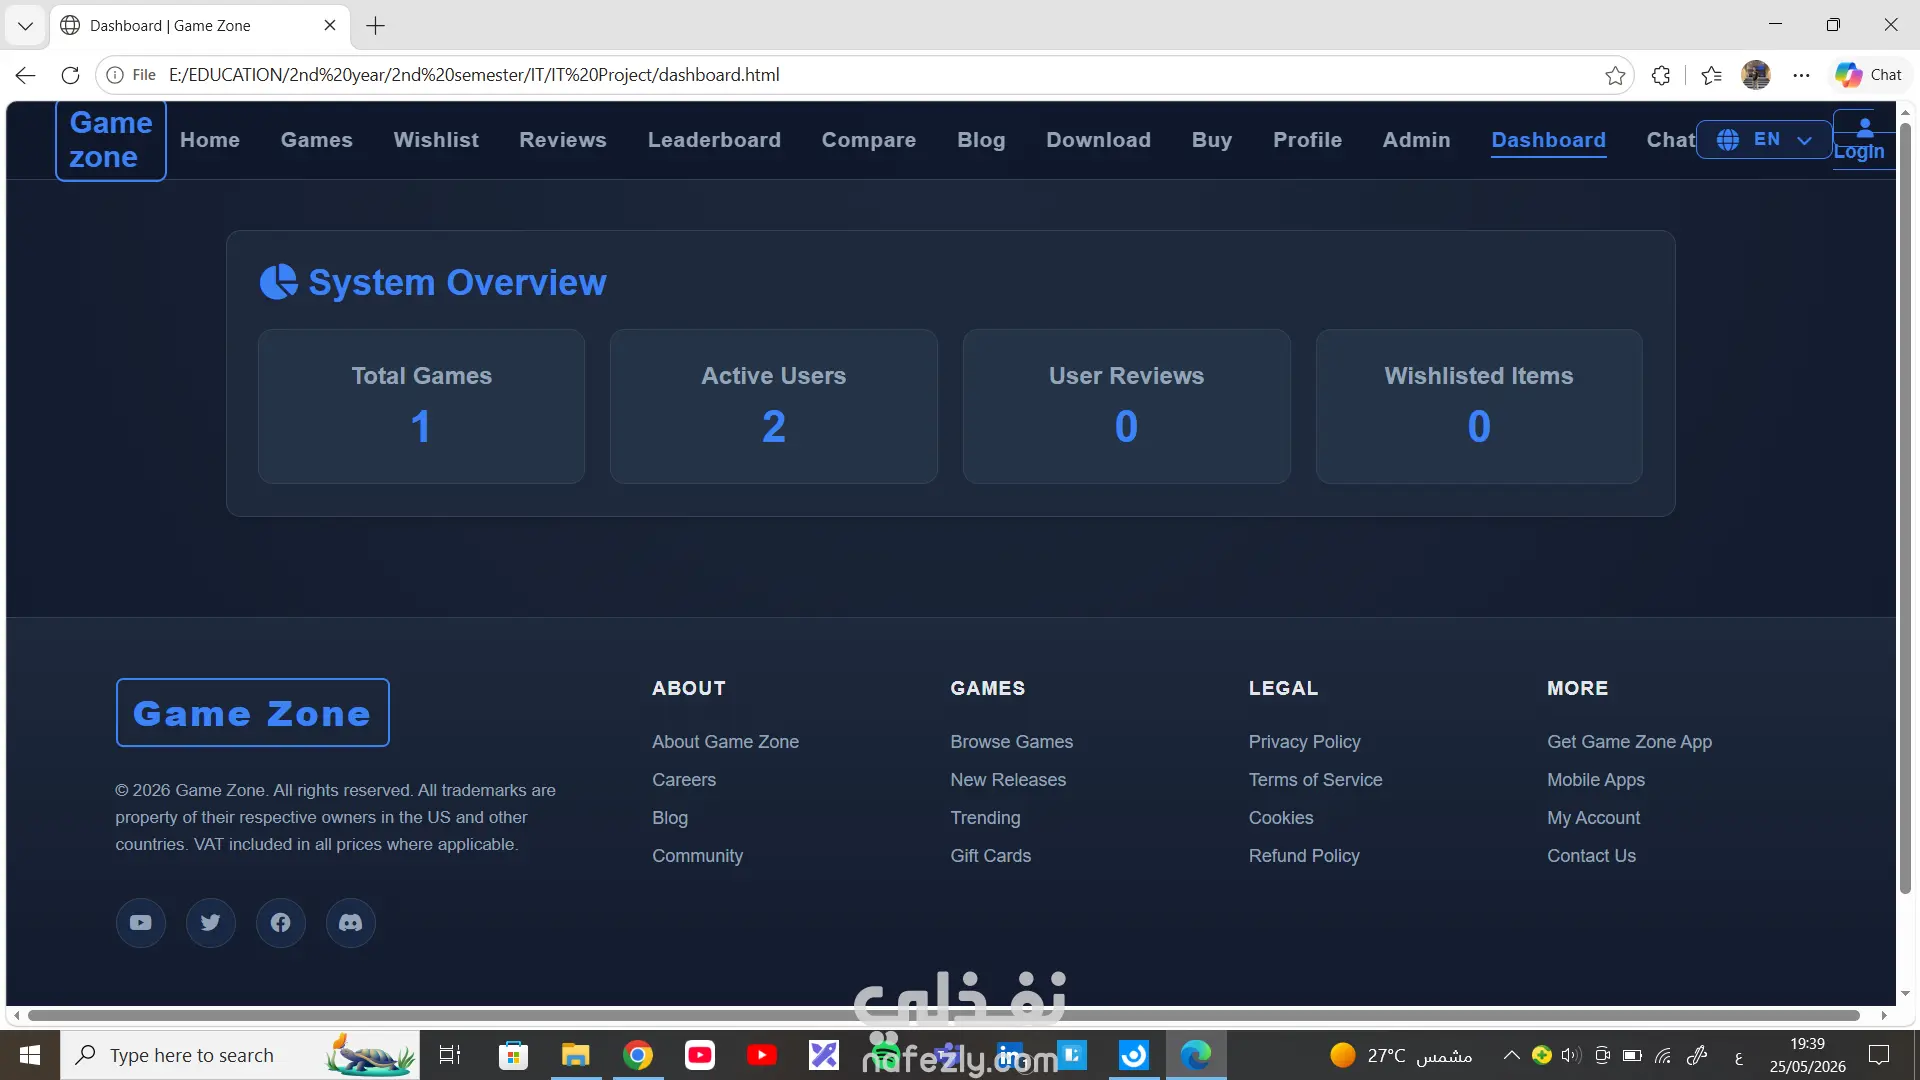Open the Facebook social icon in footer
Image resolution: width=1920 pixels, height=1080 pixels.
tap(281, 922)
